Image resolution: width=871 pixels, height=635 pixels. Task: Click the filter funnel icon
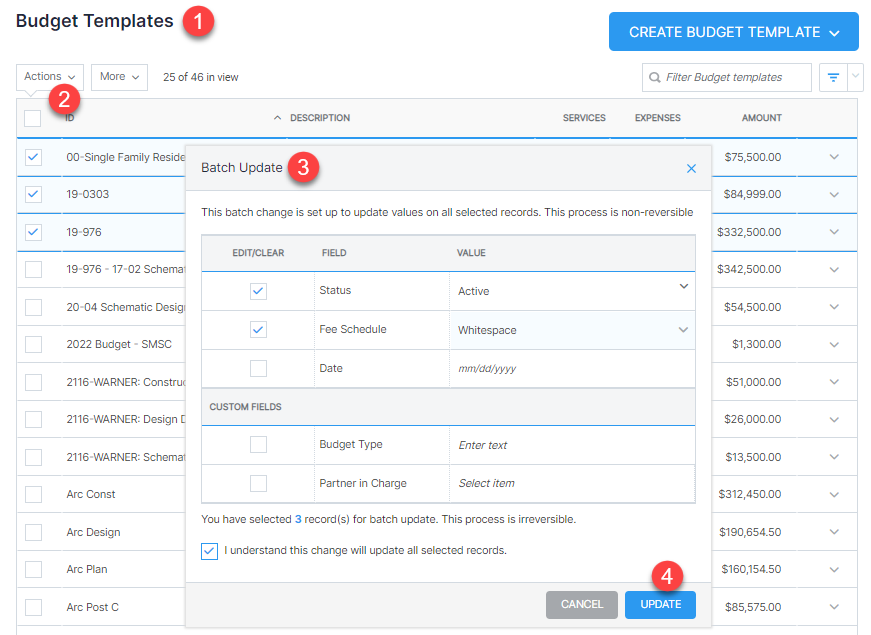(833, 77)
